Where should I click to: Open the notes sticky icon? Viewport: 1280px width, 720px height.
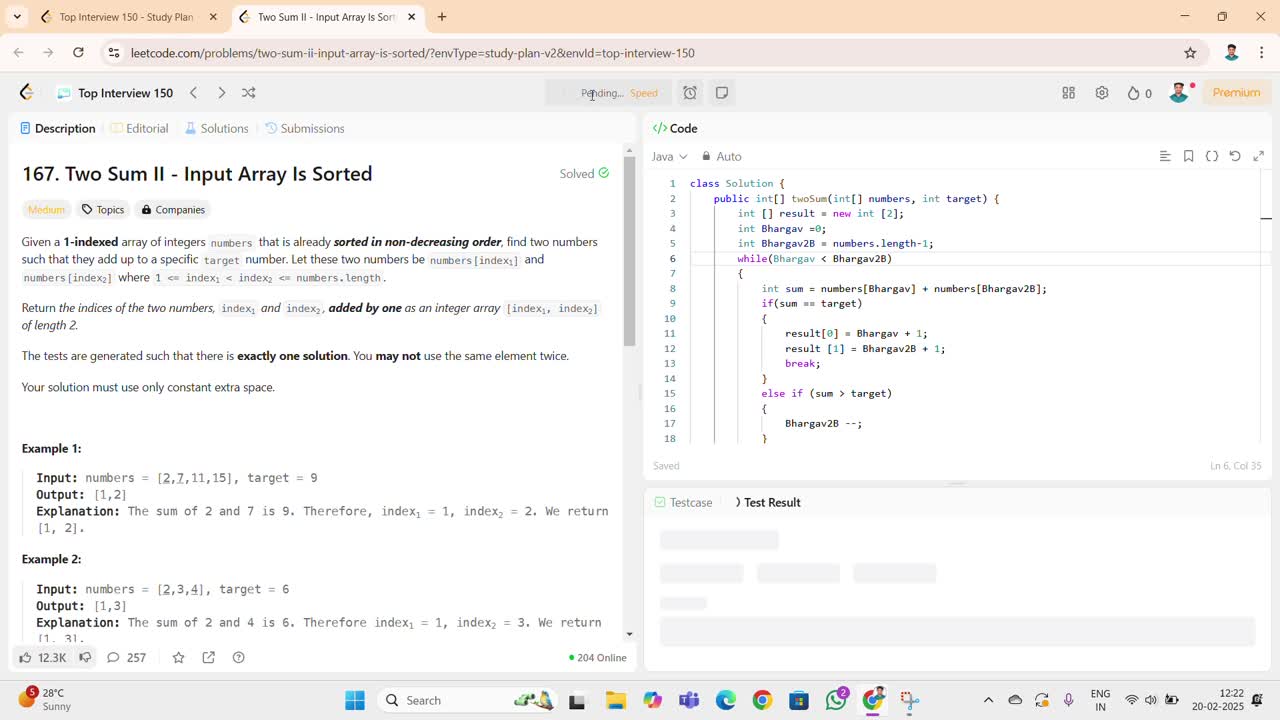pos(722,93)
